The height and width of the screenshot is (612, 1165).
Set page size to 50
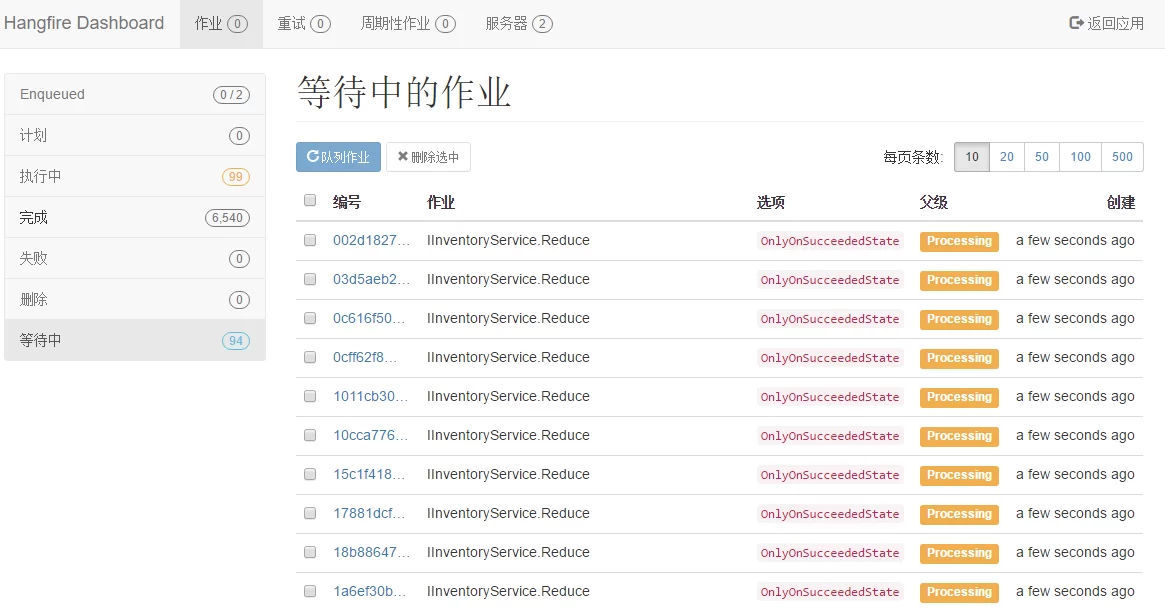tap(1041, 156)
